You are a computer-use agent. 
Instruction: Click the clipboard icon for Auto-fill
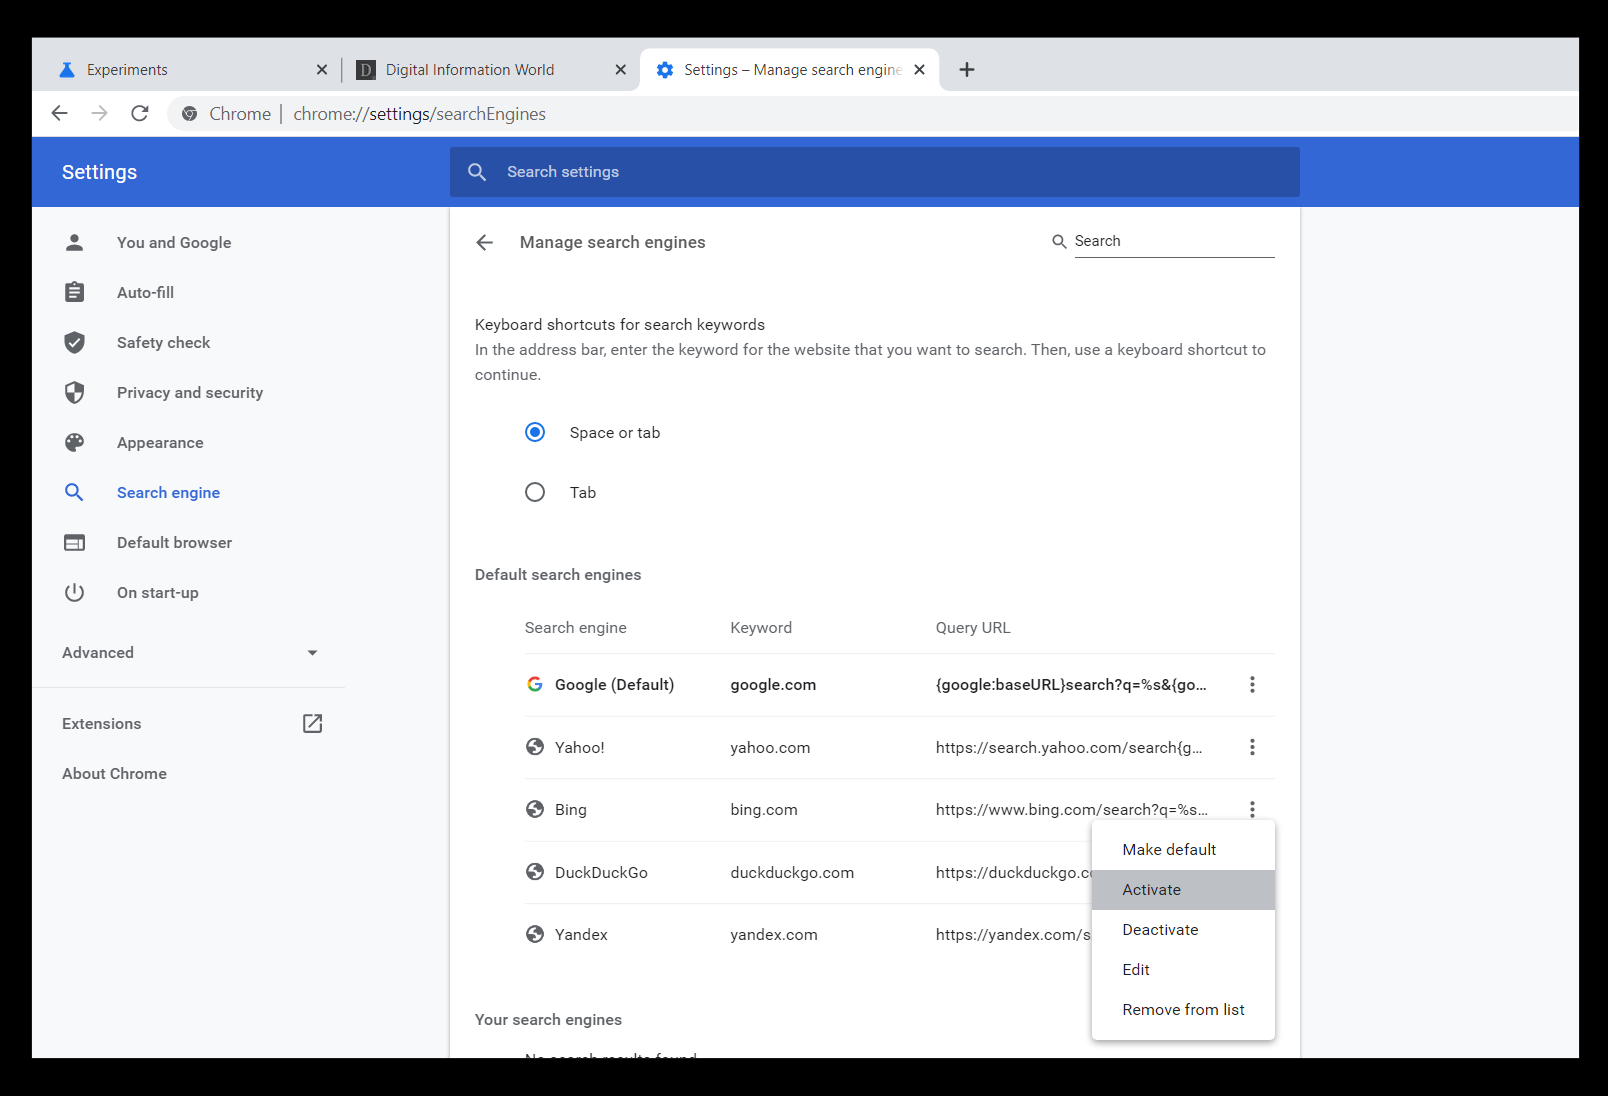74,292
